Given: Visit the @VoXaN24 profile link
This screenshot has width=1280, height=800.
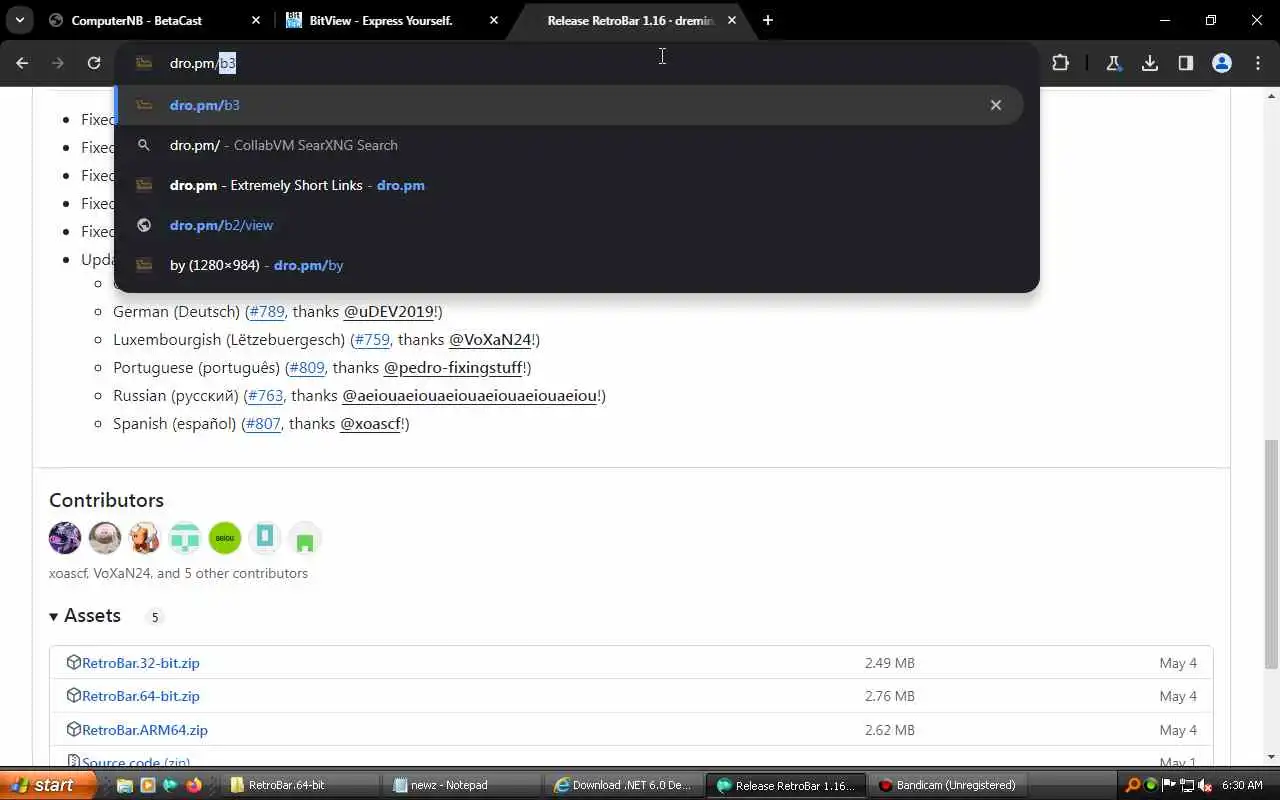Looking at the screenshot, I should pos(490,339).
